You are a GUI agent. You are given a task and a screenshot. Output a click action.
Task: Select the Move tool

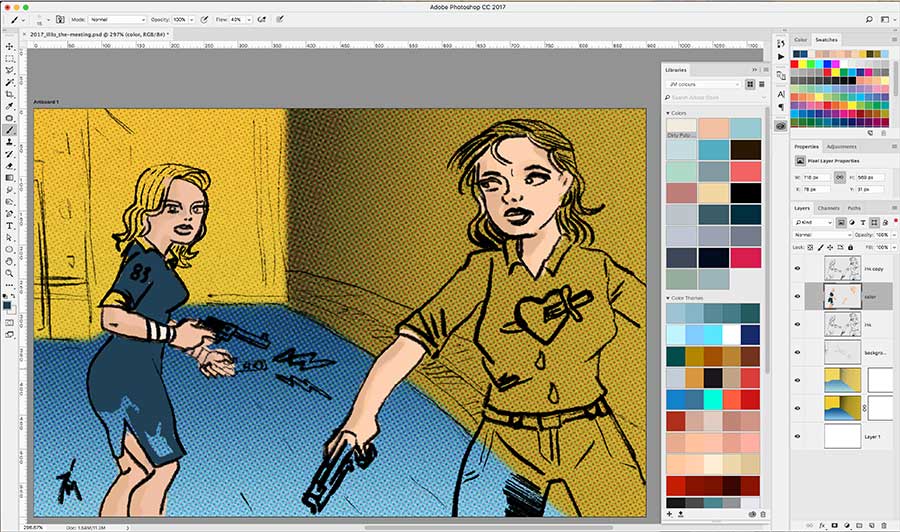10,47
